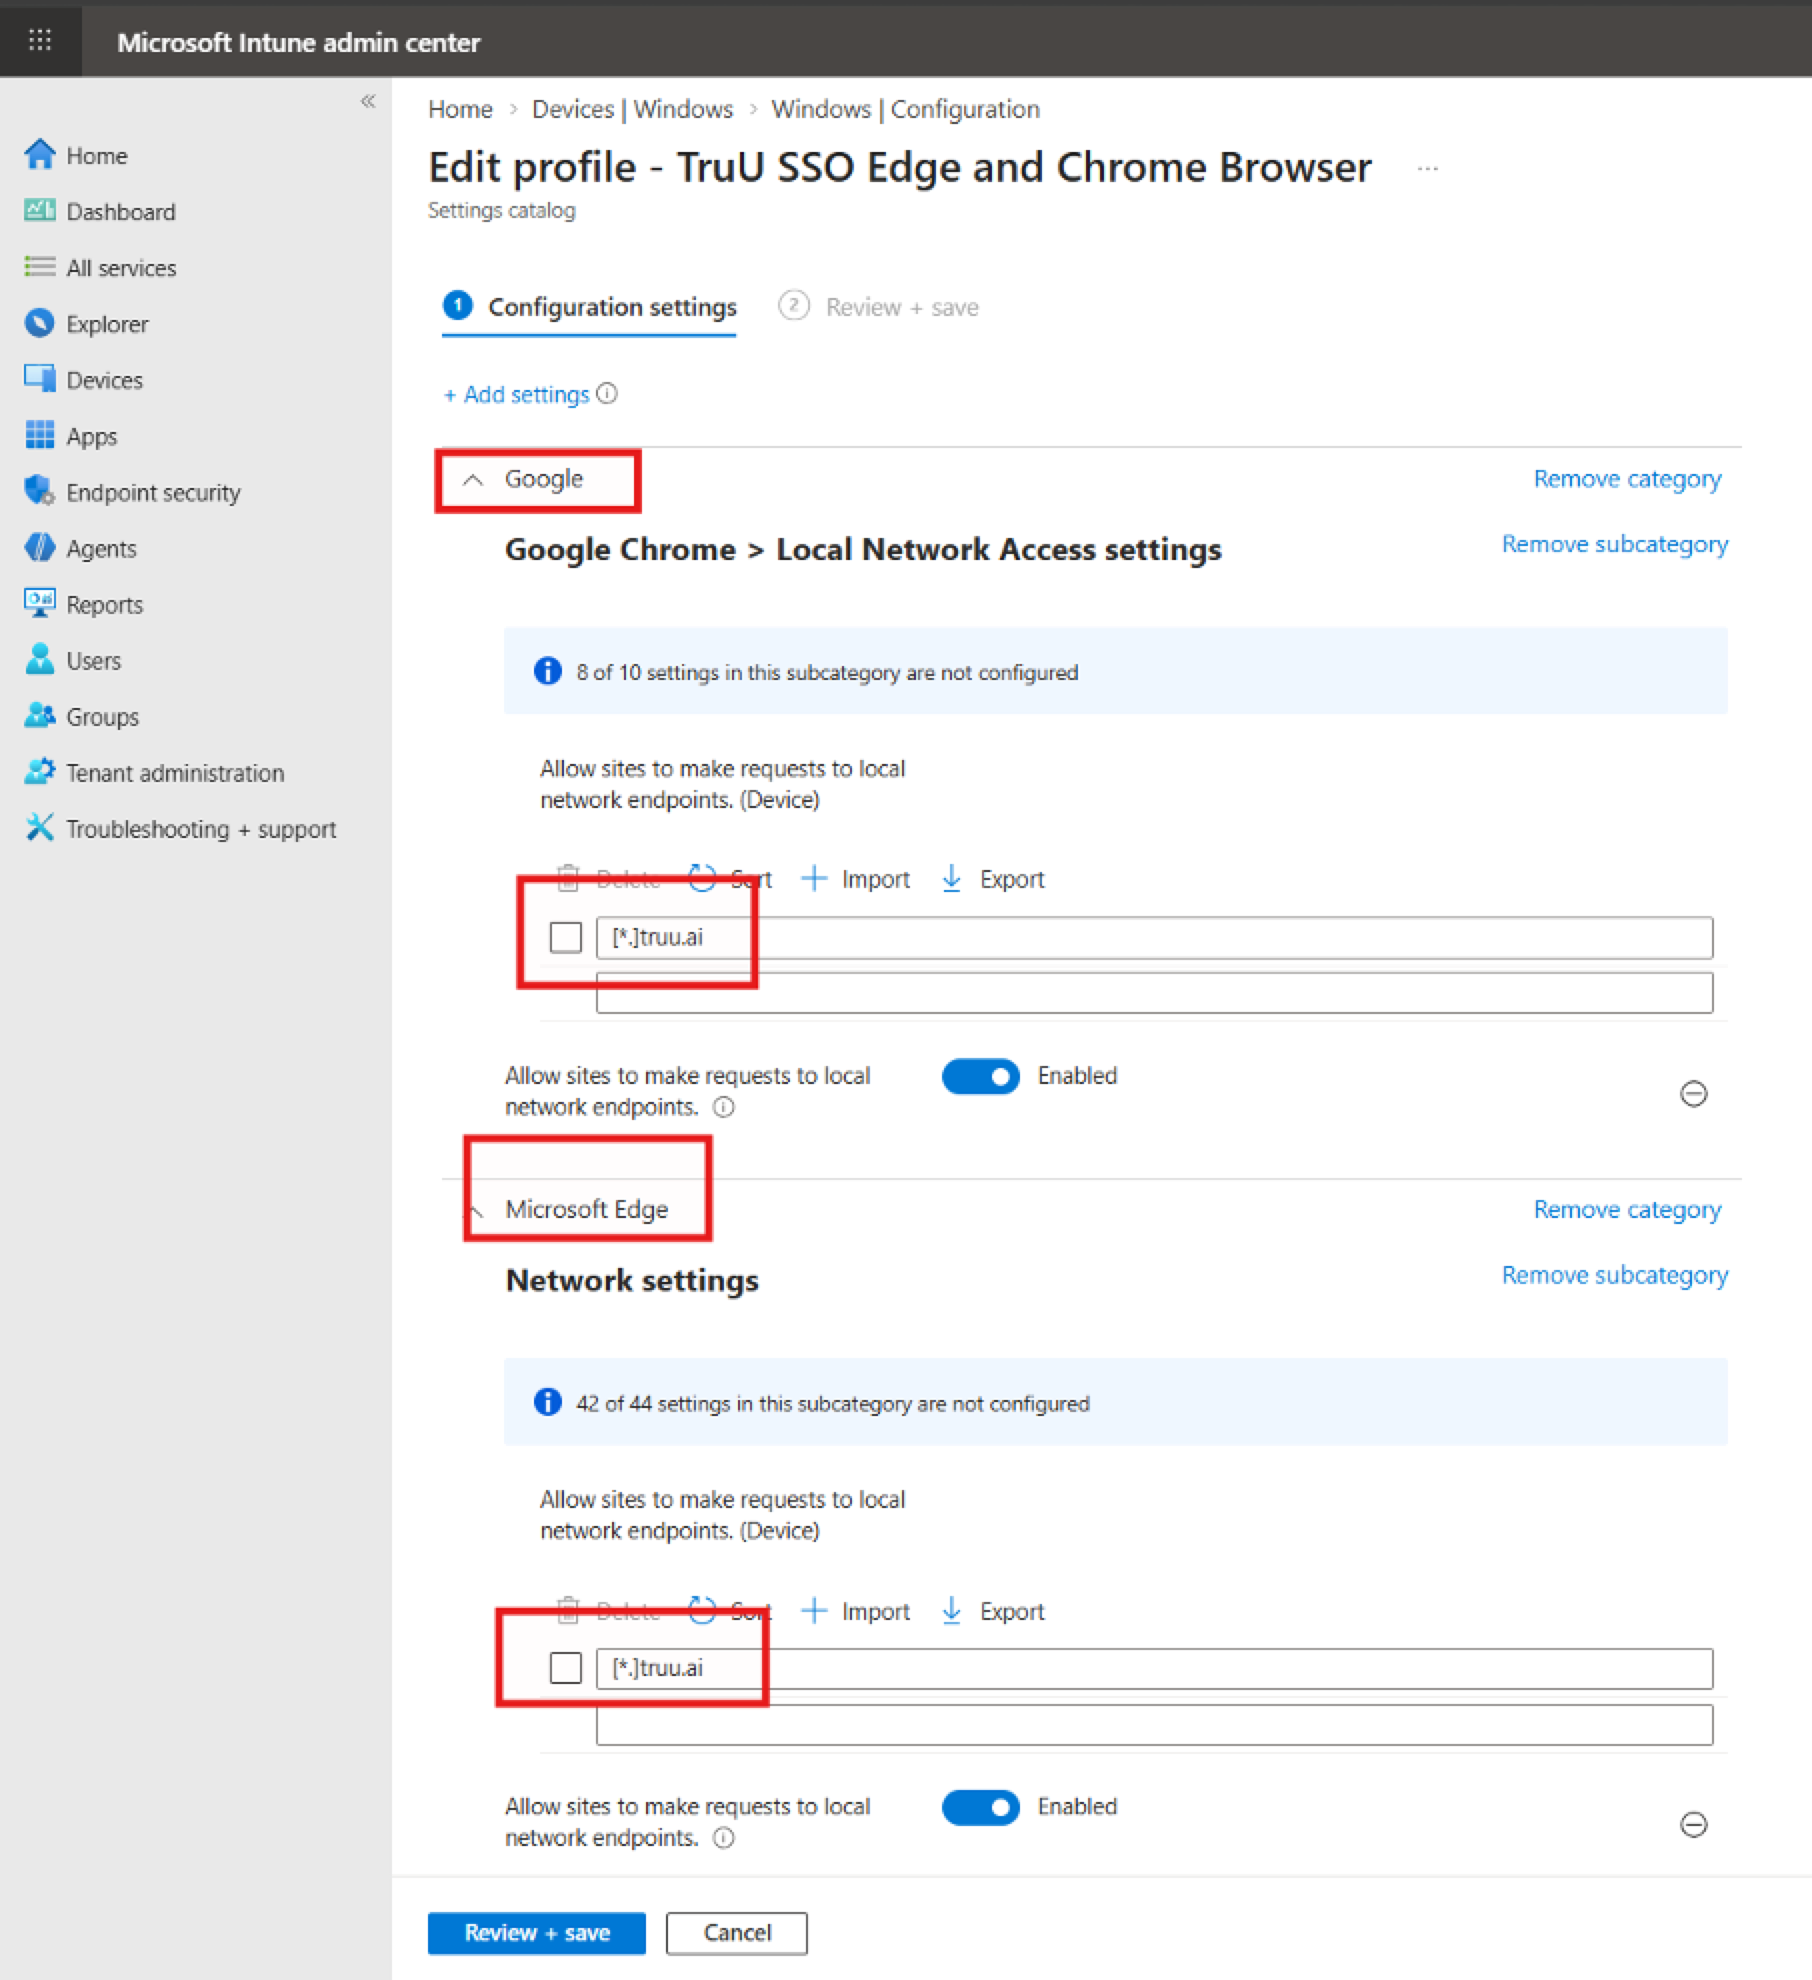The height and width of the screenshot is (1980, 1812).
Task: Click Remove subcategory for Local Network Access
Action: point(1615,544)
